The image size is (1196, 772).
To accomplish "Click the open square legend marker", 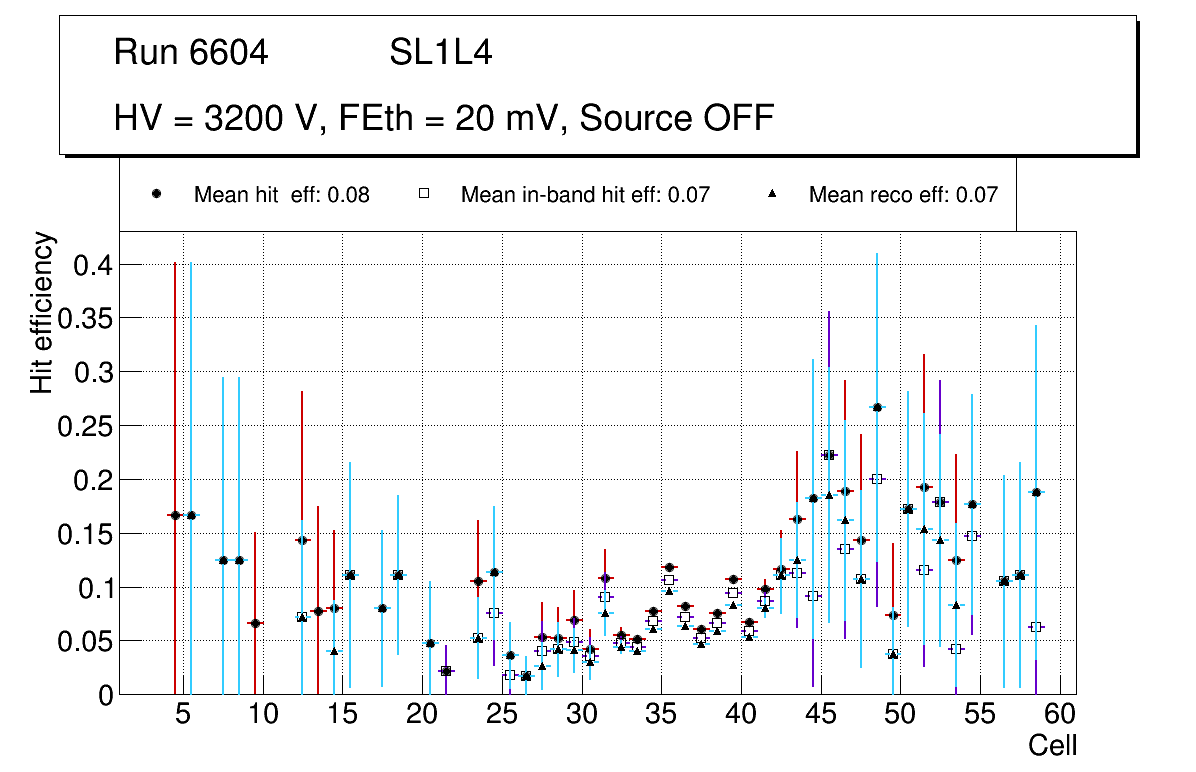I will pos(423,195).
